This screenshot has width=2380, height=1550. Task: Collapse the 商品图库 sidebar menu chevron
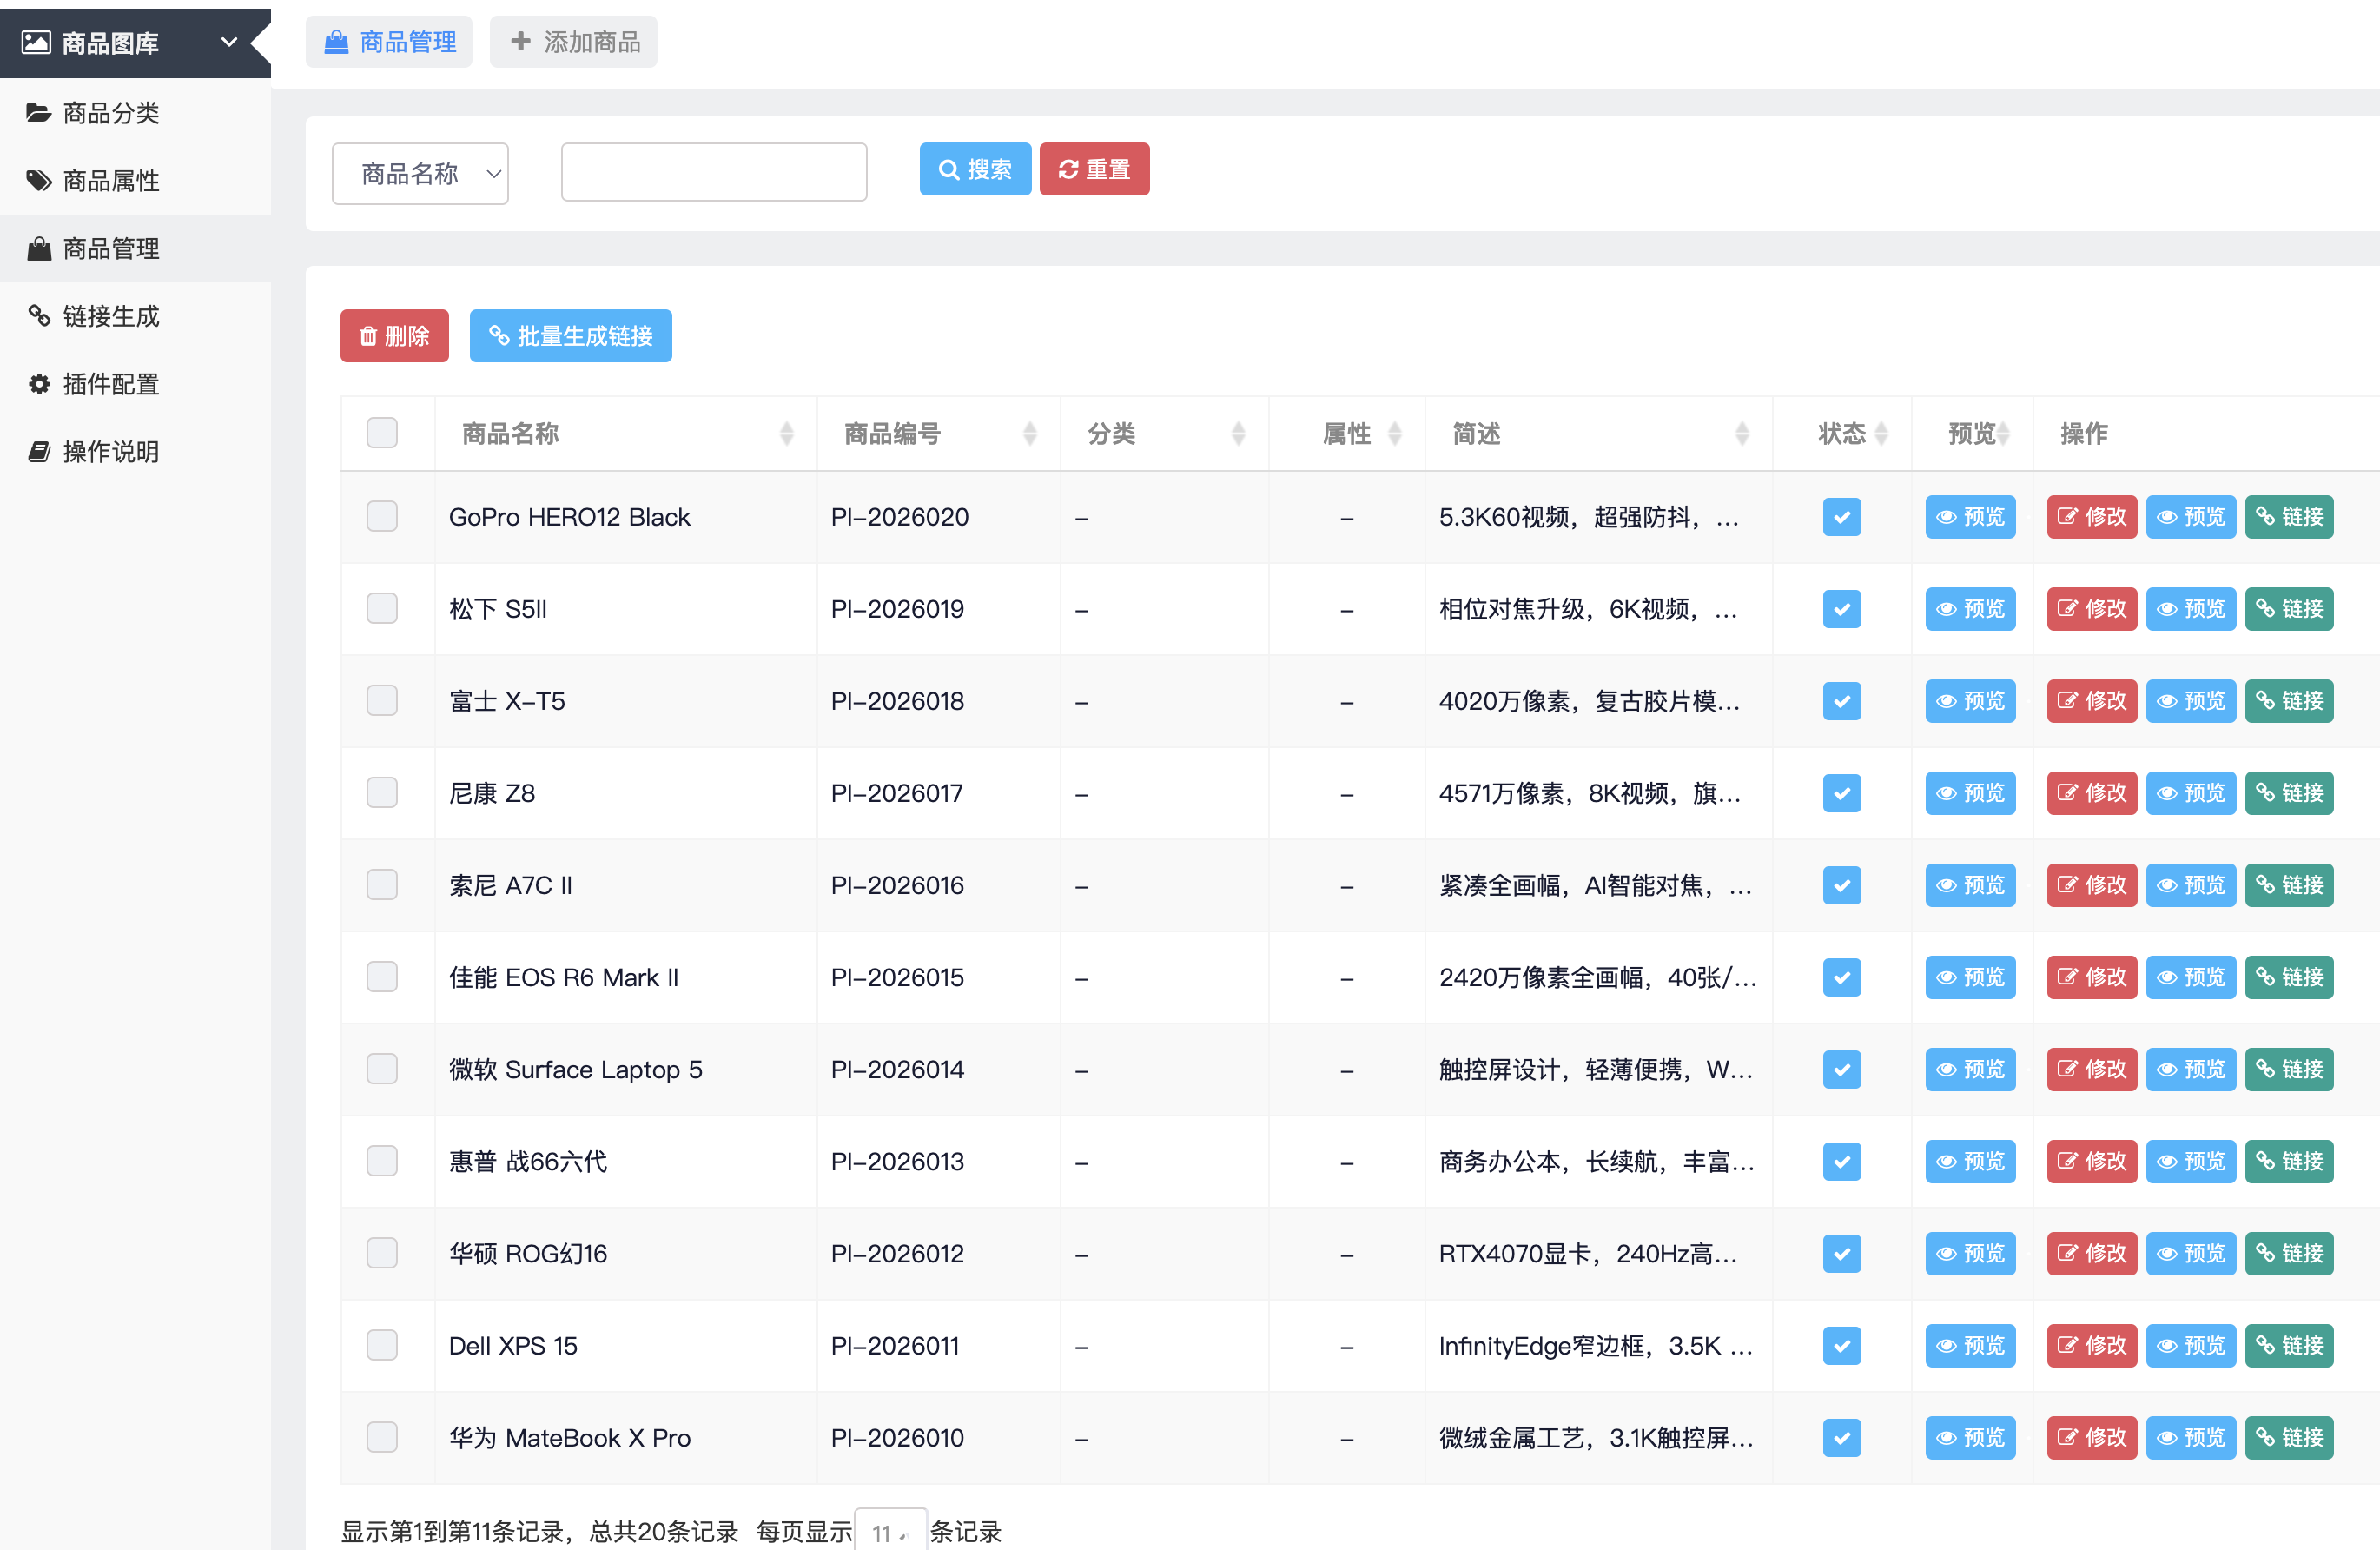click(229, 42)
